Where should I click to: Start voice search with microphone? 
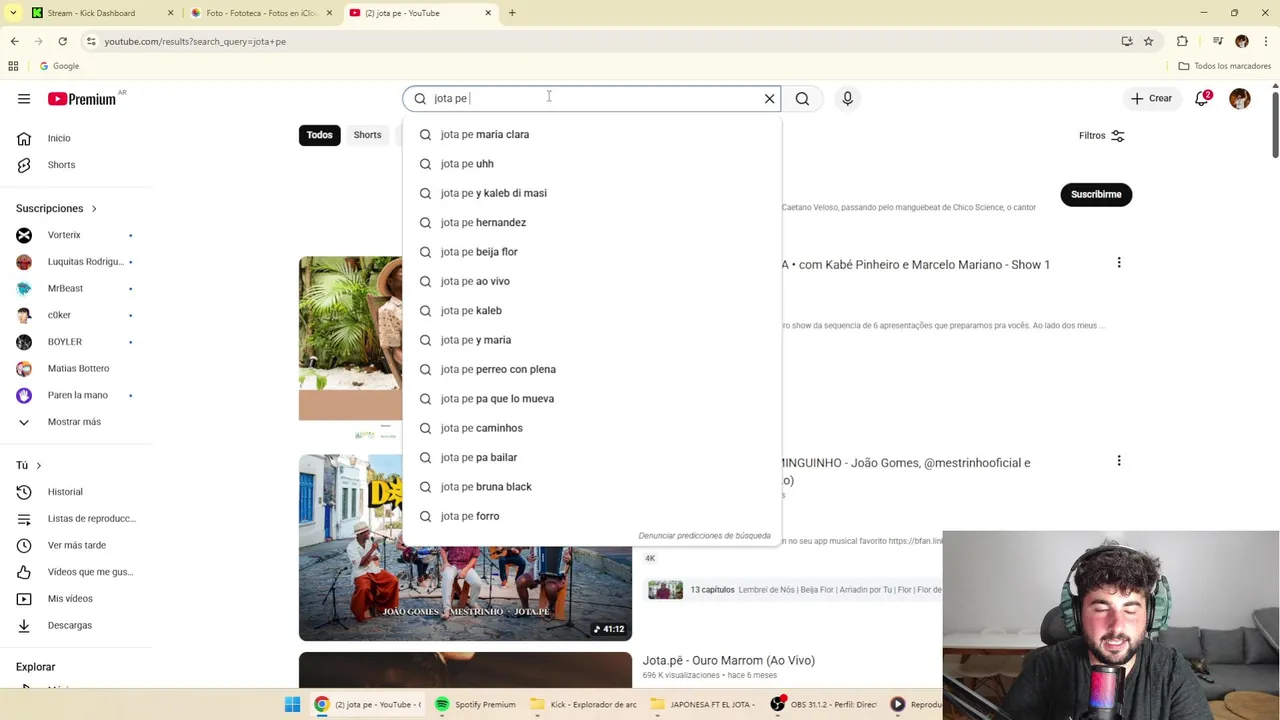[847, 99]
